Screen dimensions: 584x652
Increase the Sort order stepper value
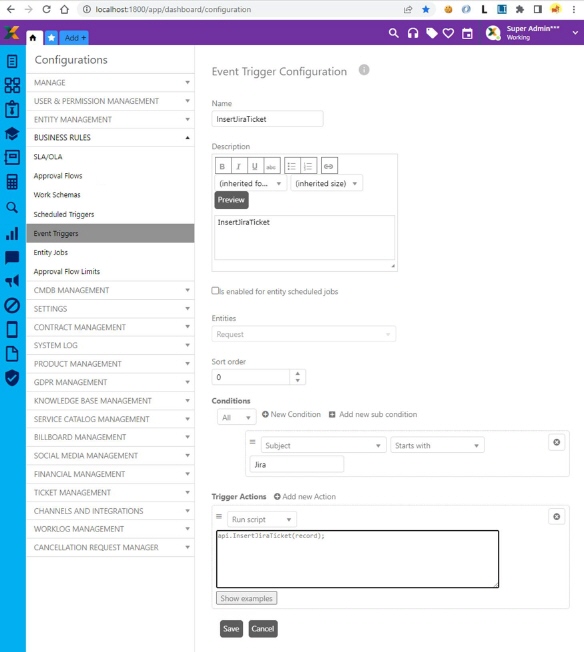click(x=297, y=374)
